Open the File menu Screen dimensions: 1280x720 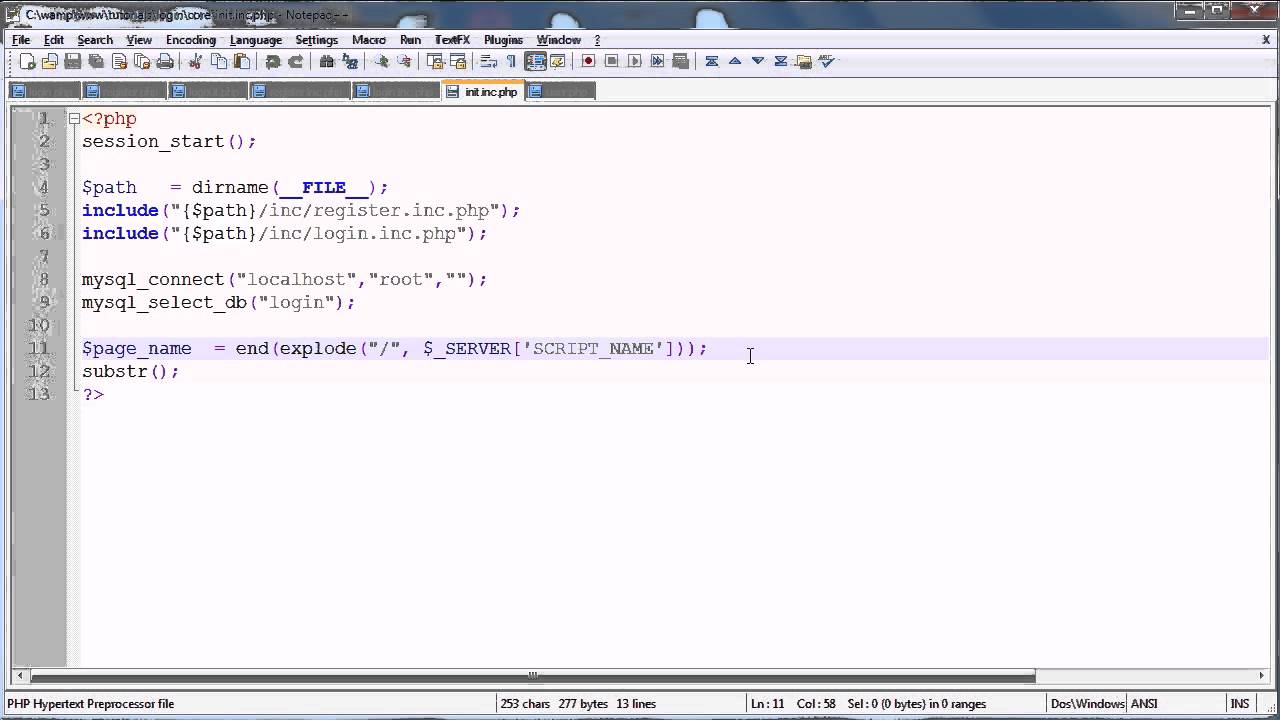point(21,40)
